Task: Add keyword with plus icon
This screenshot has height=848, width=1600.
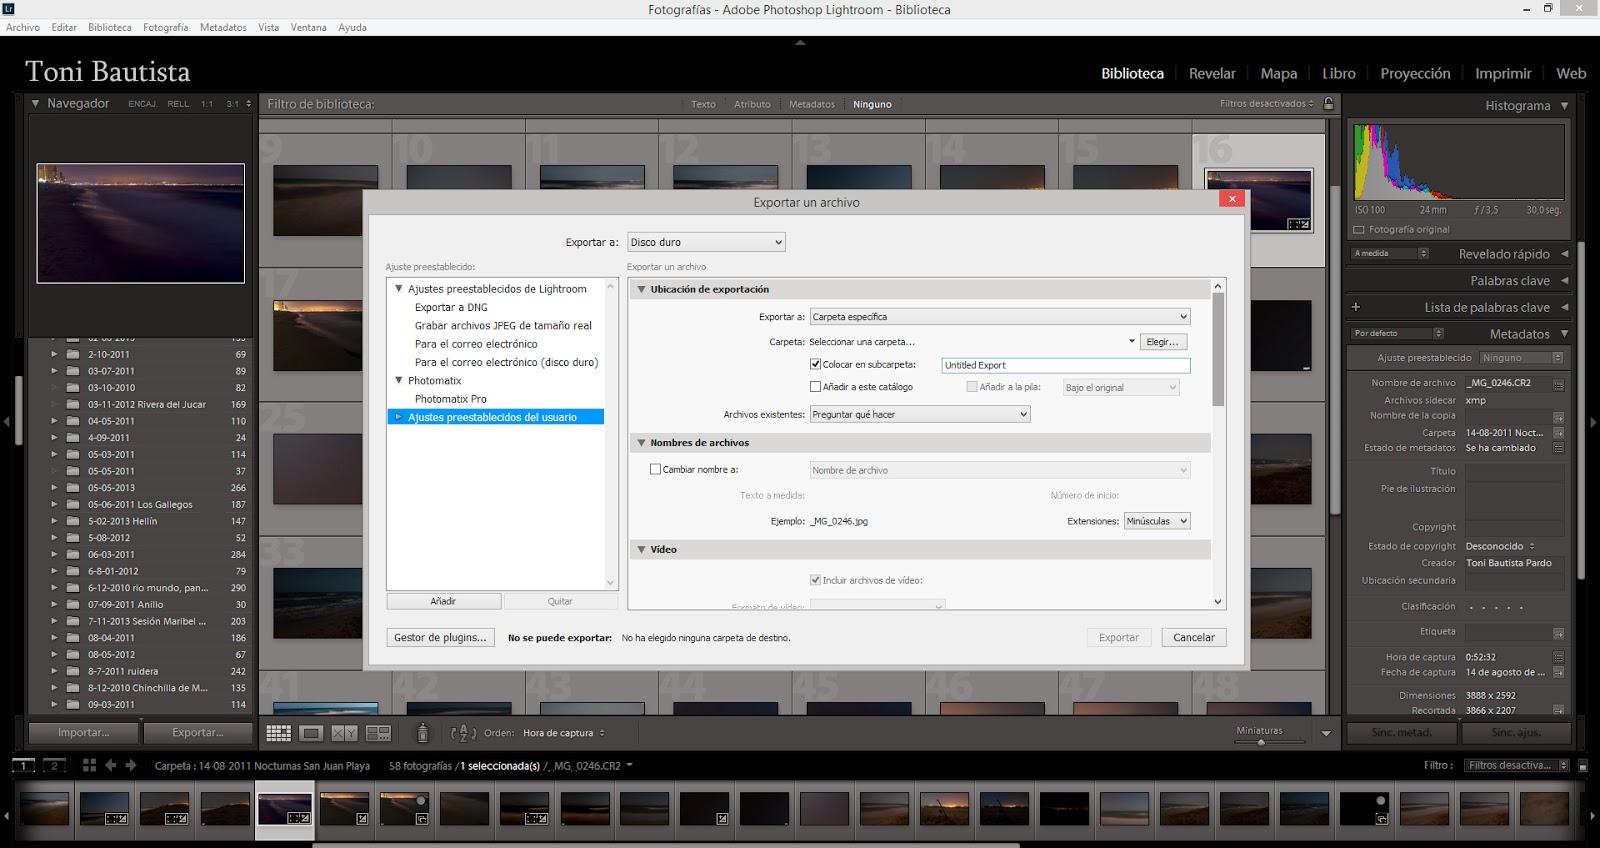Action: click(1356, 307)
